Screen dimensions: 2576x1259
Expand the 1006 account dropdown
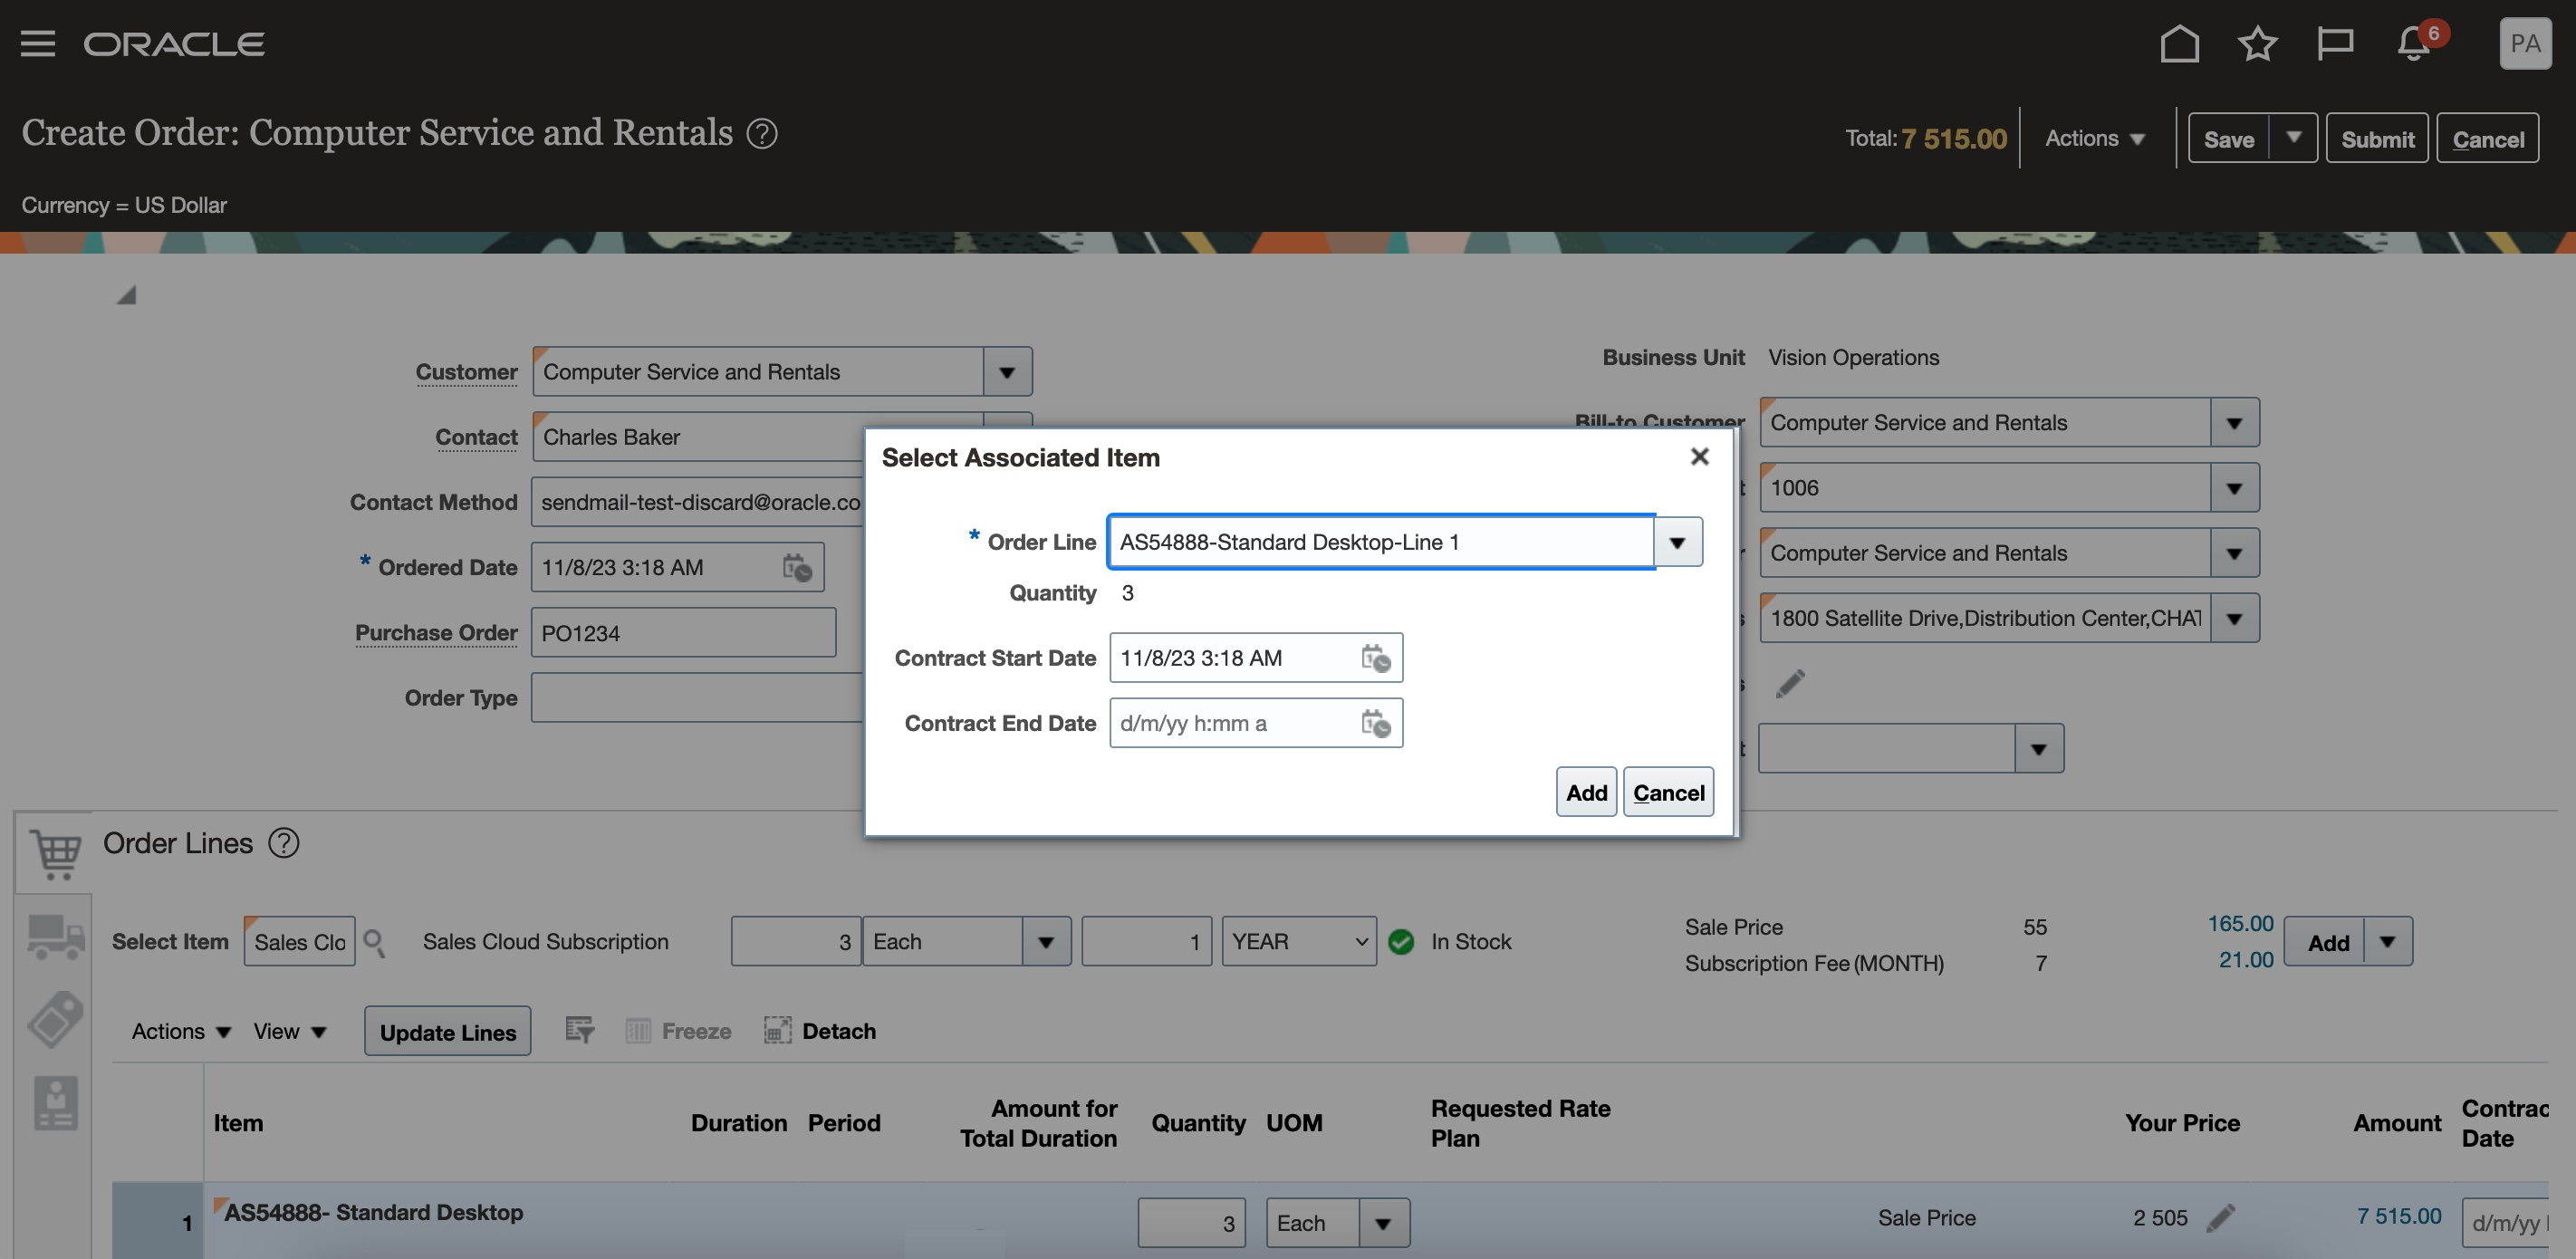[x=2234, y=488]
